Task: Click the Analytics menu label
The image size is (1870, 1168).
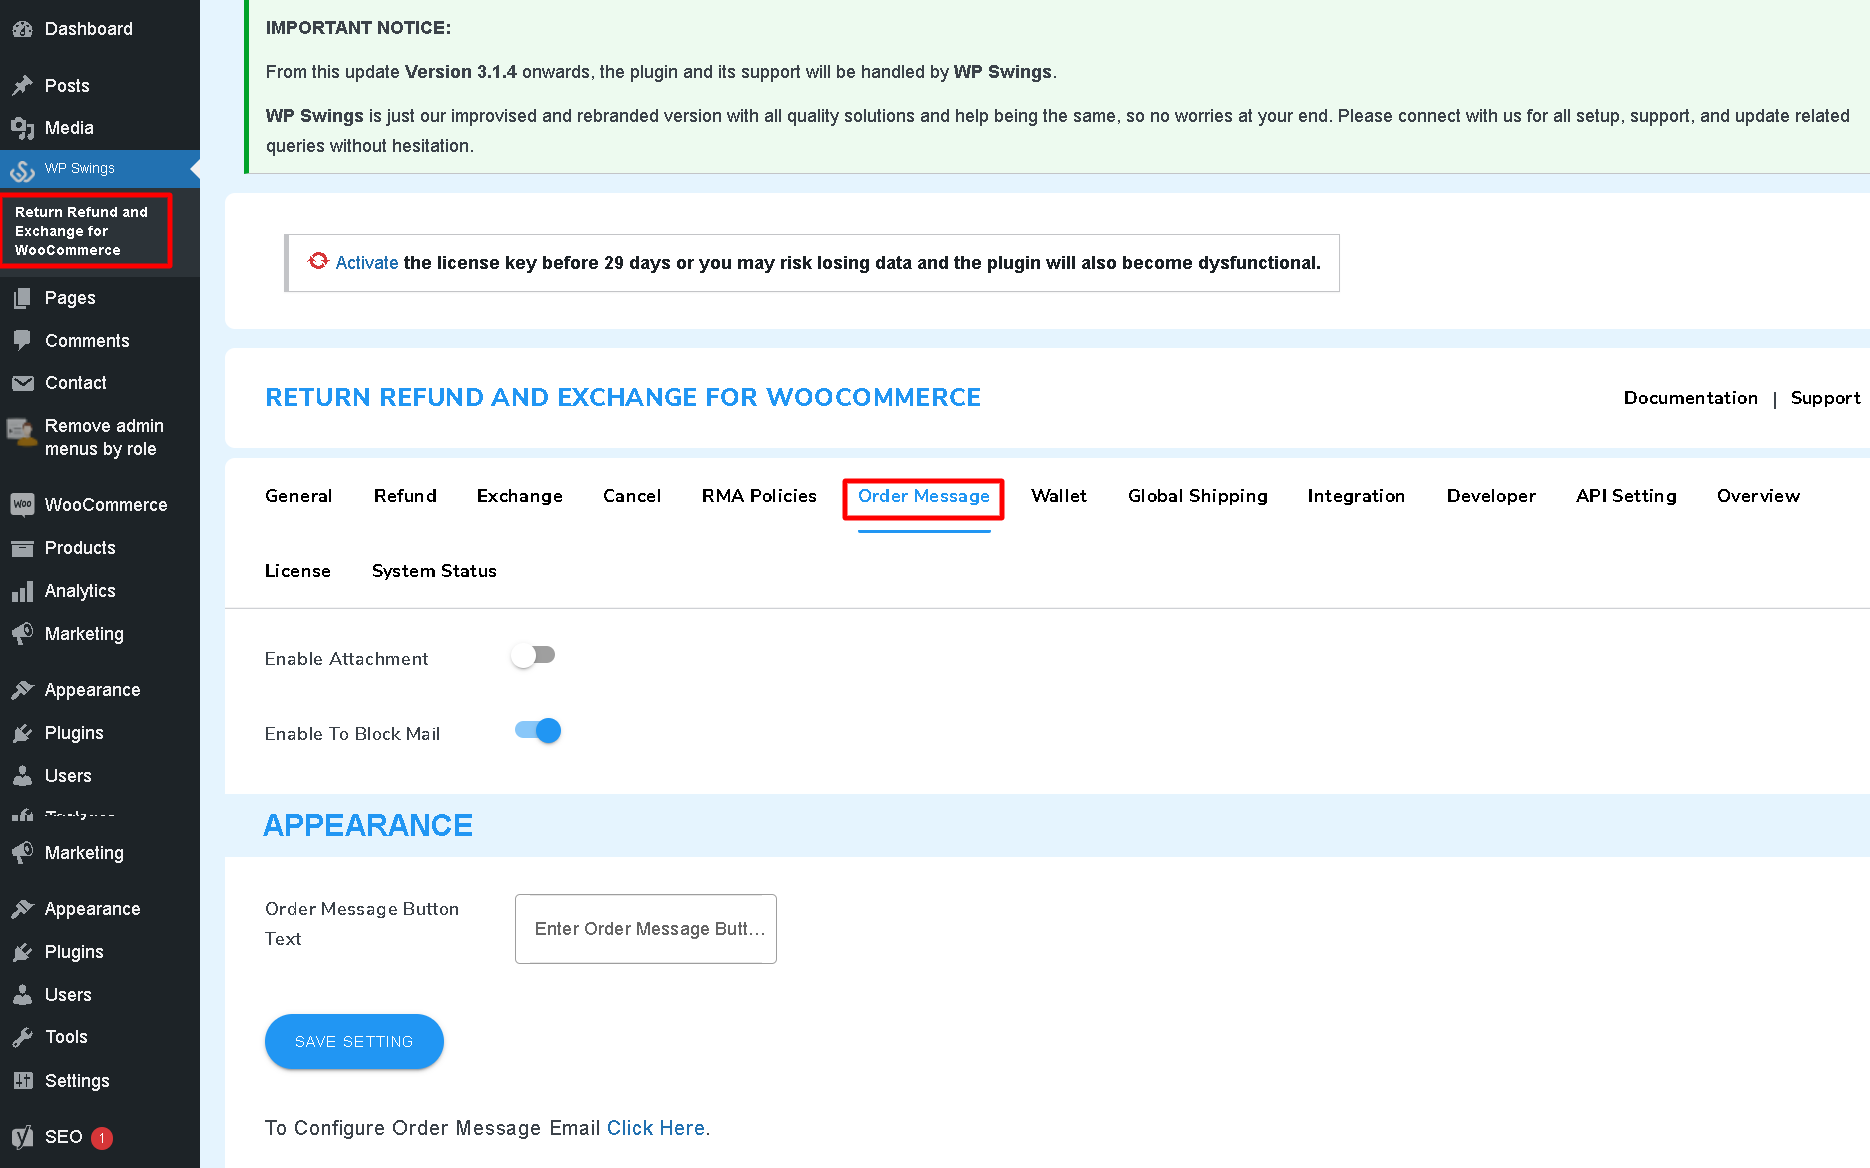Action: click(80, 591)
